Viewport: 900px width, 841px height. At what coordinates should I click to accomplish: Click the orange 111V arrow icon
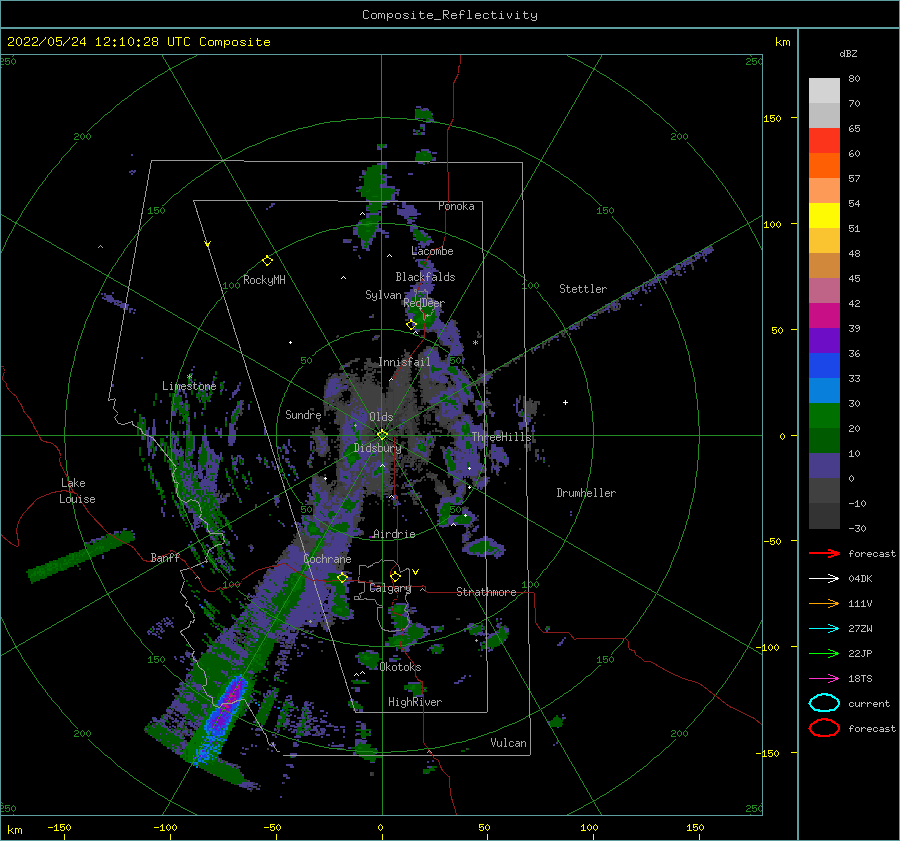824,603
